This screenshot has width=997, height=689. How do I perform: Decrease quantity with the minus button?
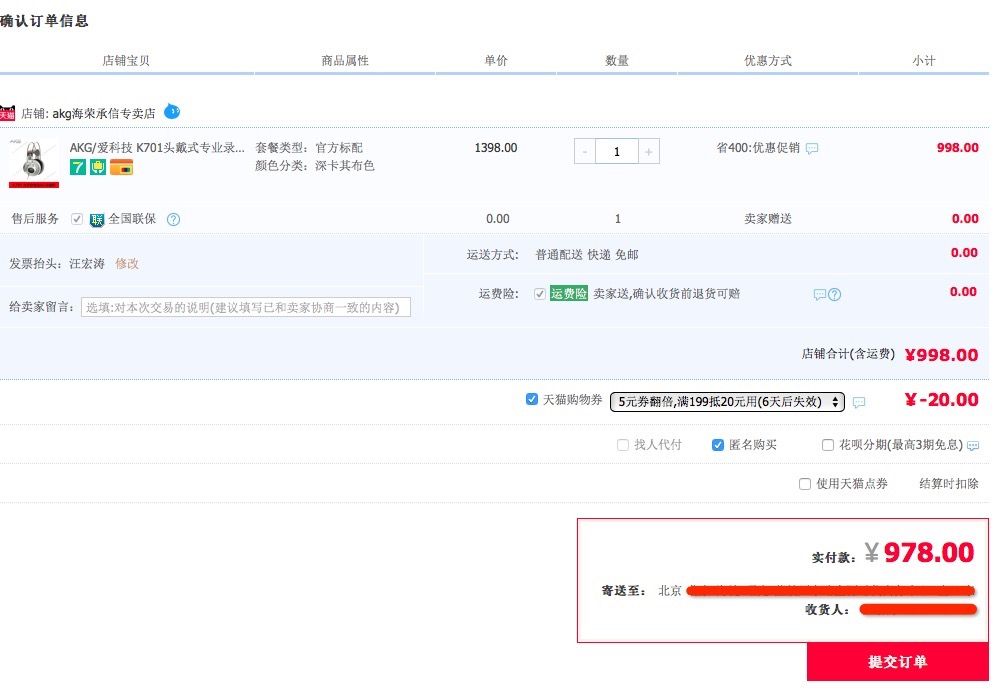pyautogui.click(x=585, y=152)
